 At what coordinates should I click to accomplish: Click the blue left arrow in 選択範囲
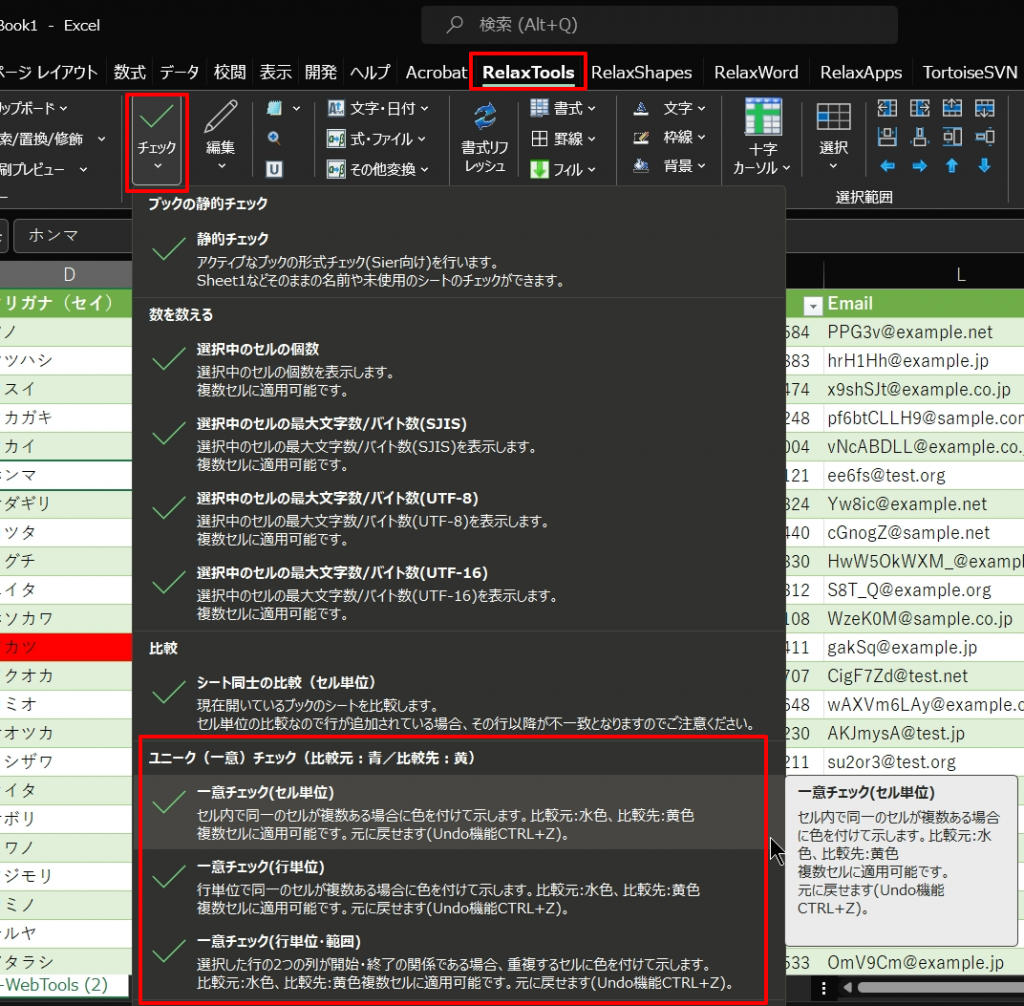click(x=887, y=166)
